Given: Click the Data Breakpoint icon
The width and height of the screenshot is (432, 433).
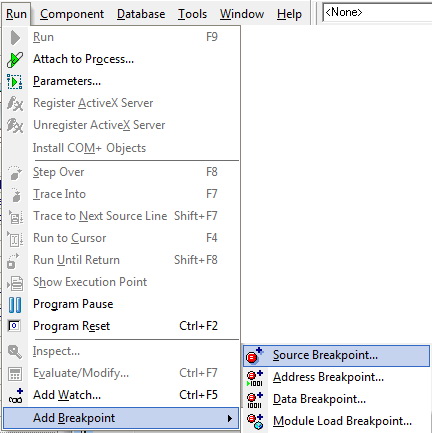Looking at the screenshot, I should (x=255, y=400).
